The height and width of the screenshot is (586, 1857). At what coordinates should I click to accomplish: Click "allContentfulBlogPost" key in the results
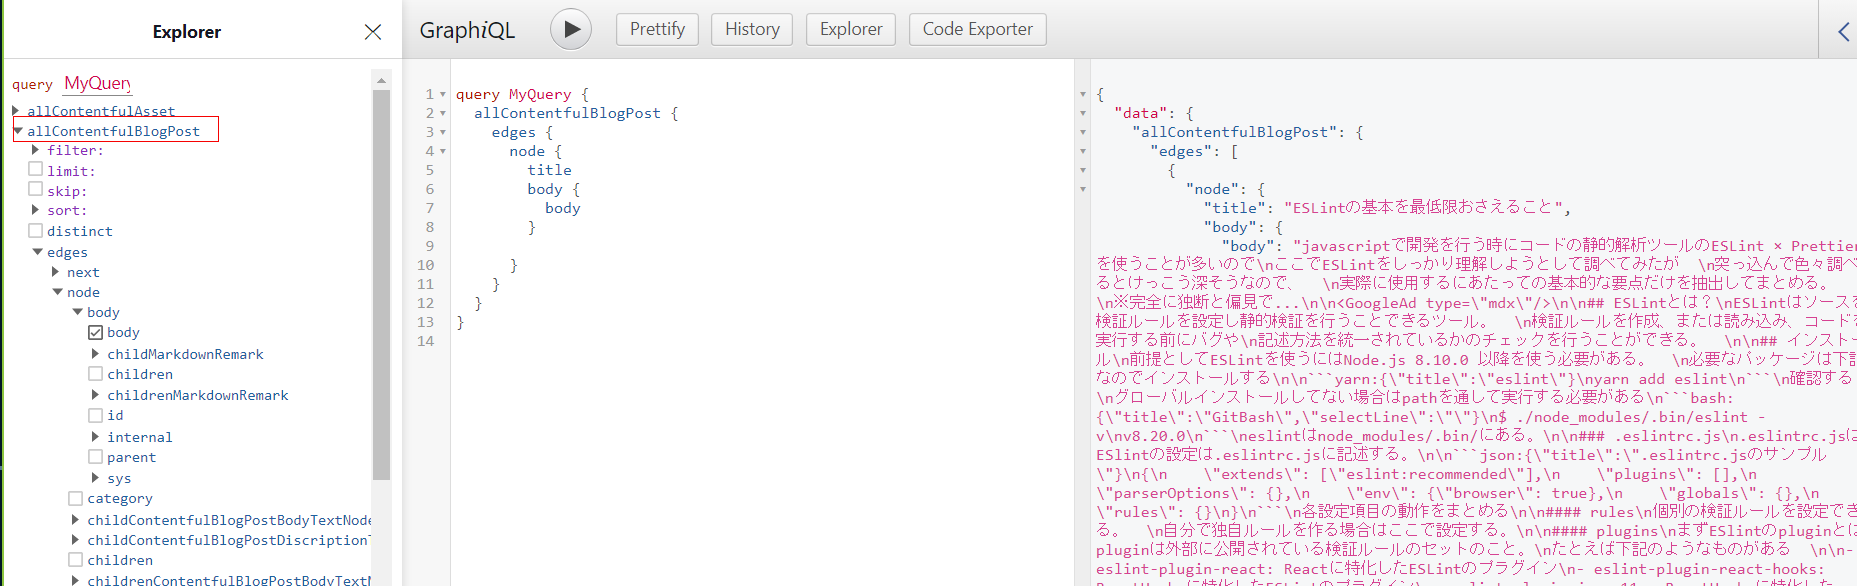pyautogui.click(x=1236, y=132)
